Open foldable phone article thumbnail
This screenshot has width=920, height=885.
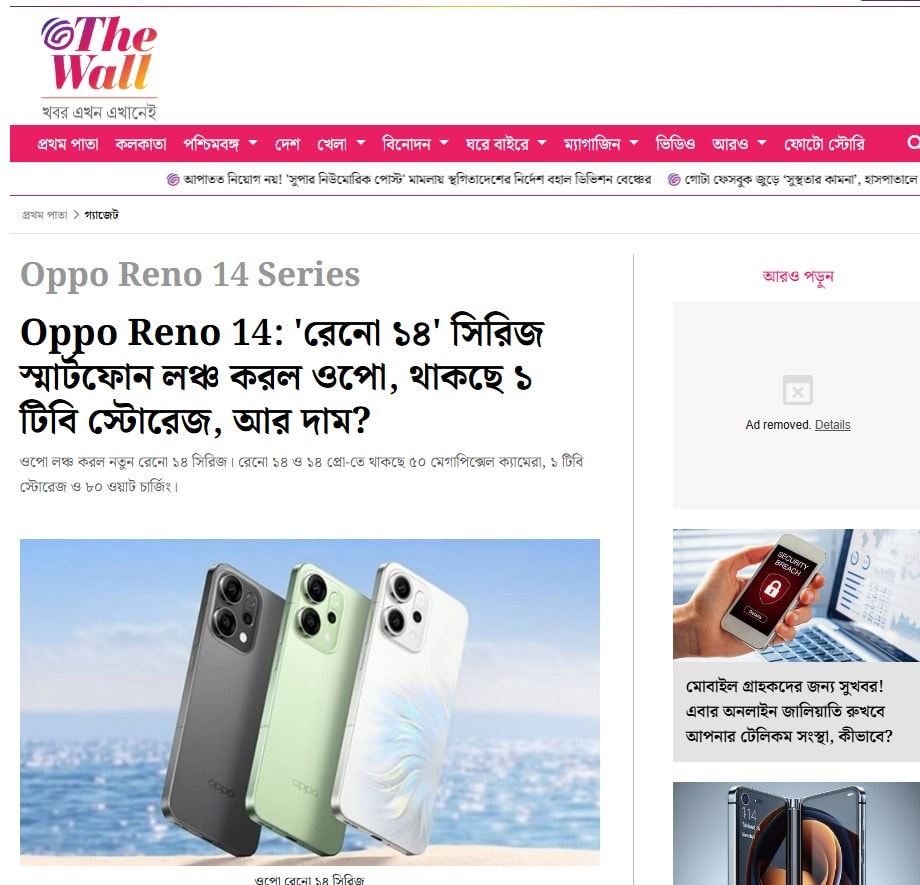(796, 833)
